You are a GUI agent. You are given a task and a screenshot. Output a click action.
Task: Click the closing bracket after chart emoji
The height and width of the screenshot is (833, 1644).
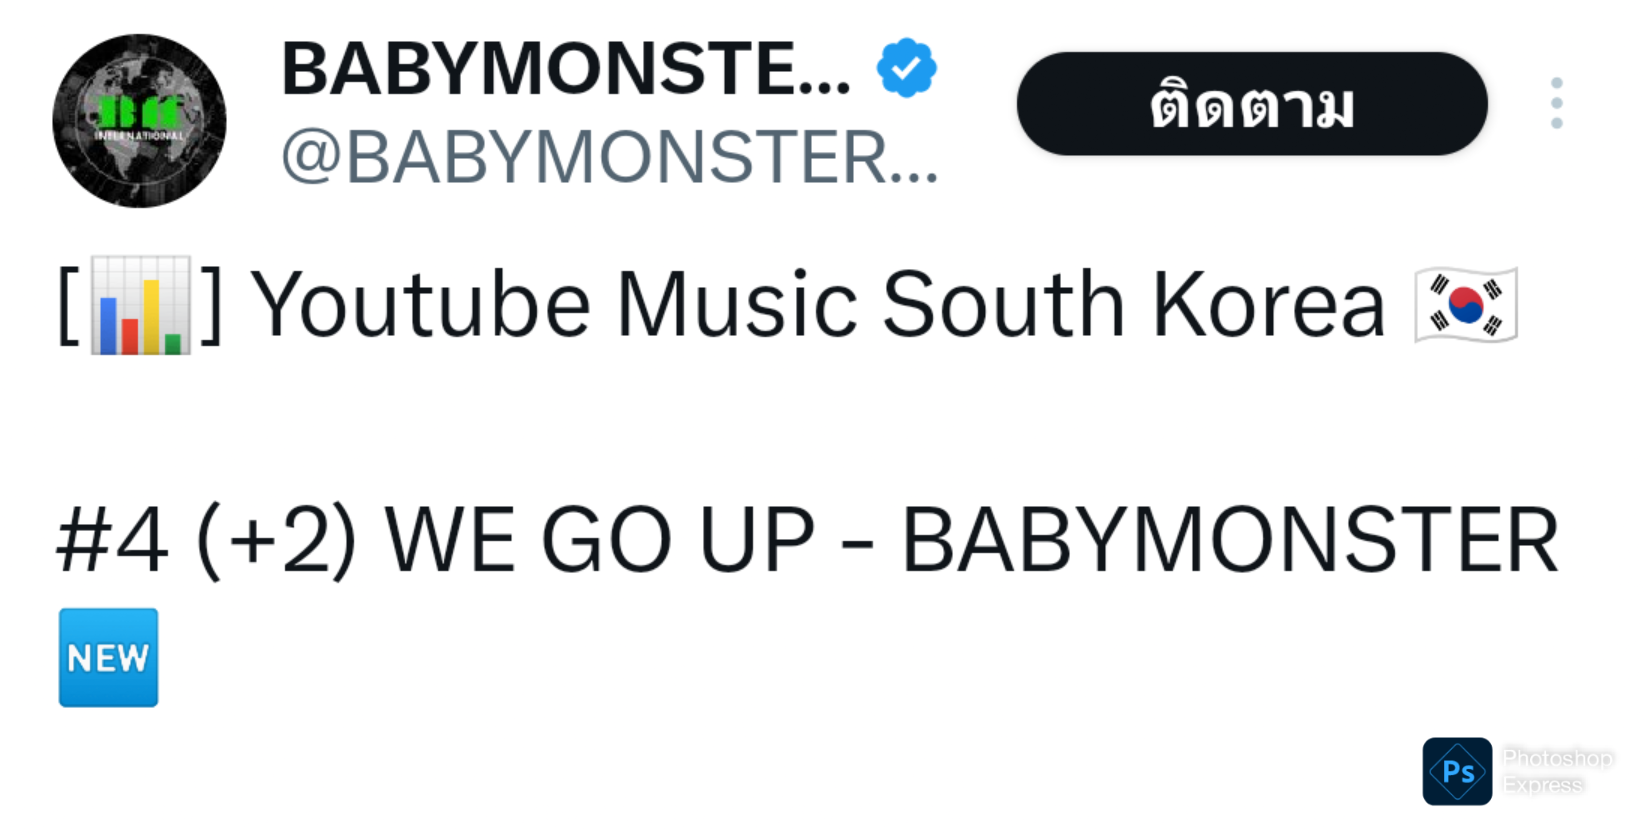click(211, 305)
